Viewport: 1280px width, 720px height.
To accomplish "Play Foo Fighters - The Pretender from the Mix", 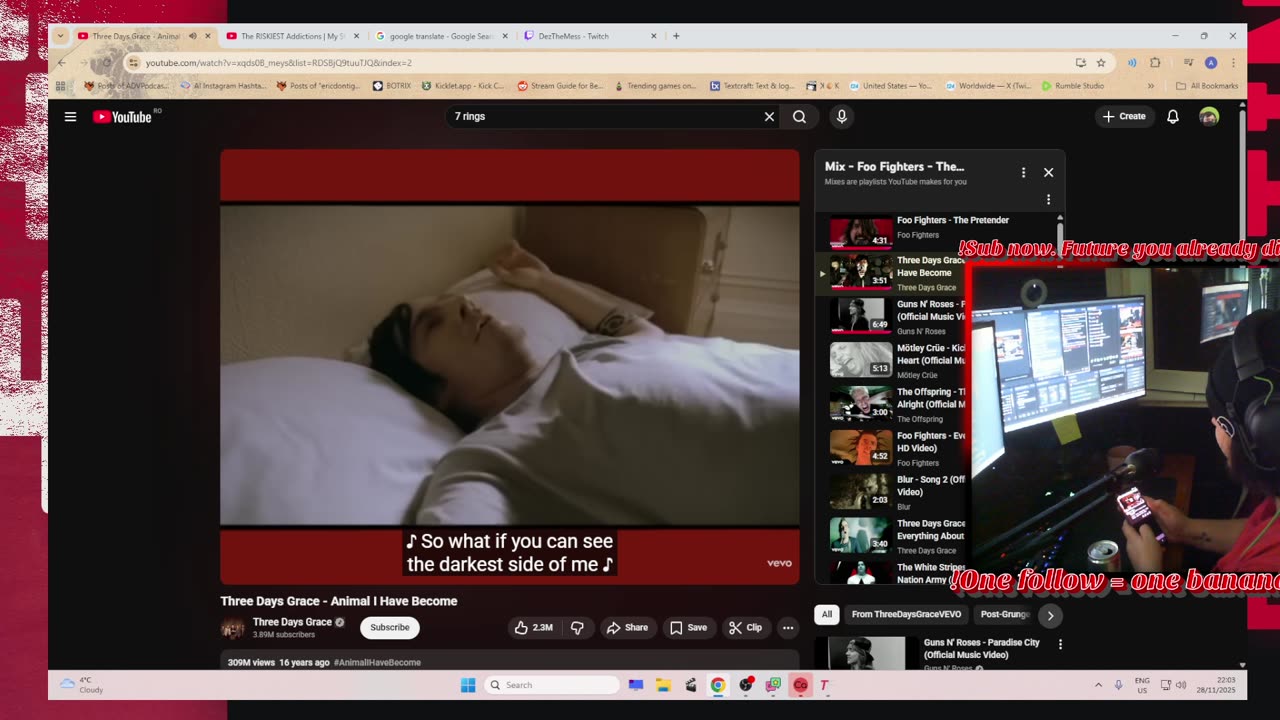I will pos(937,228).
